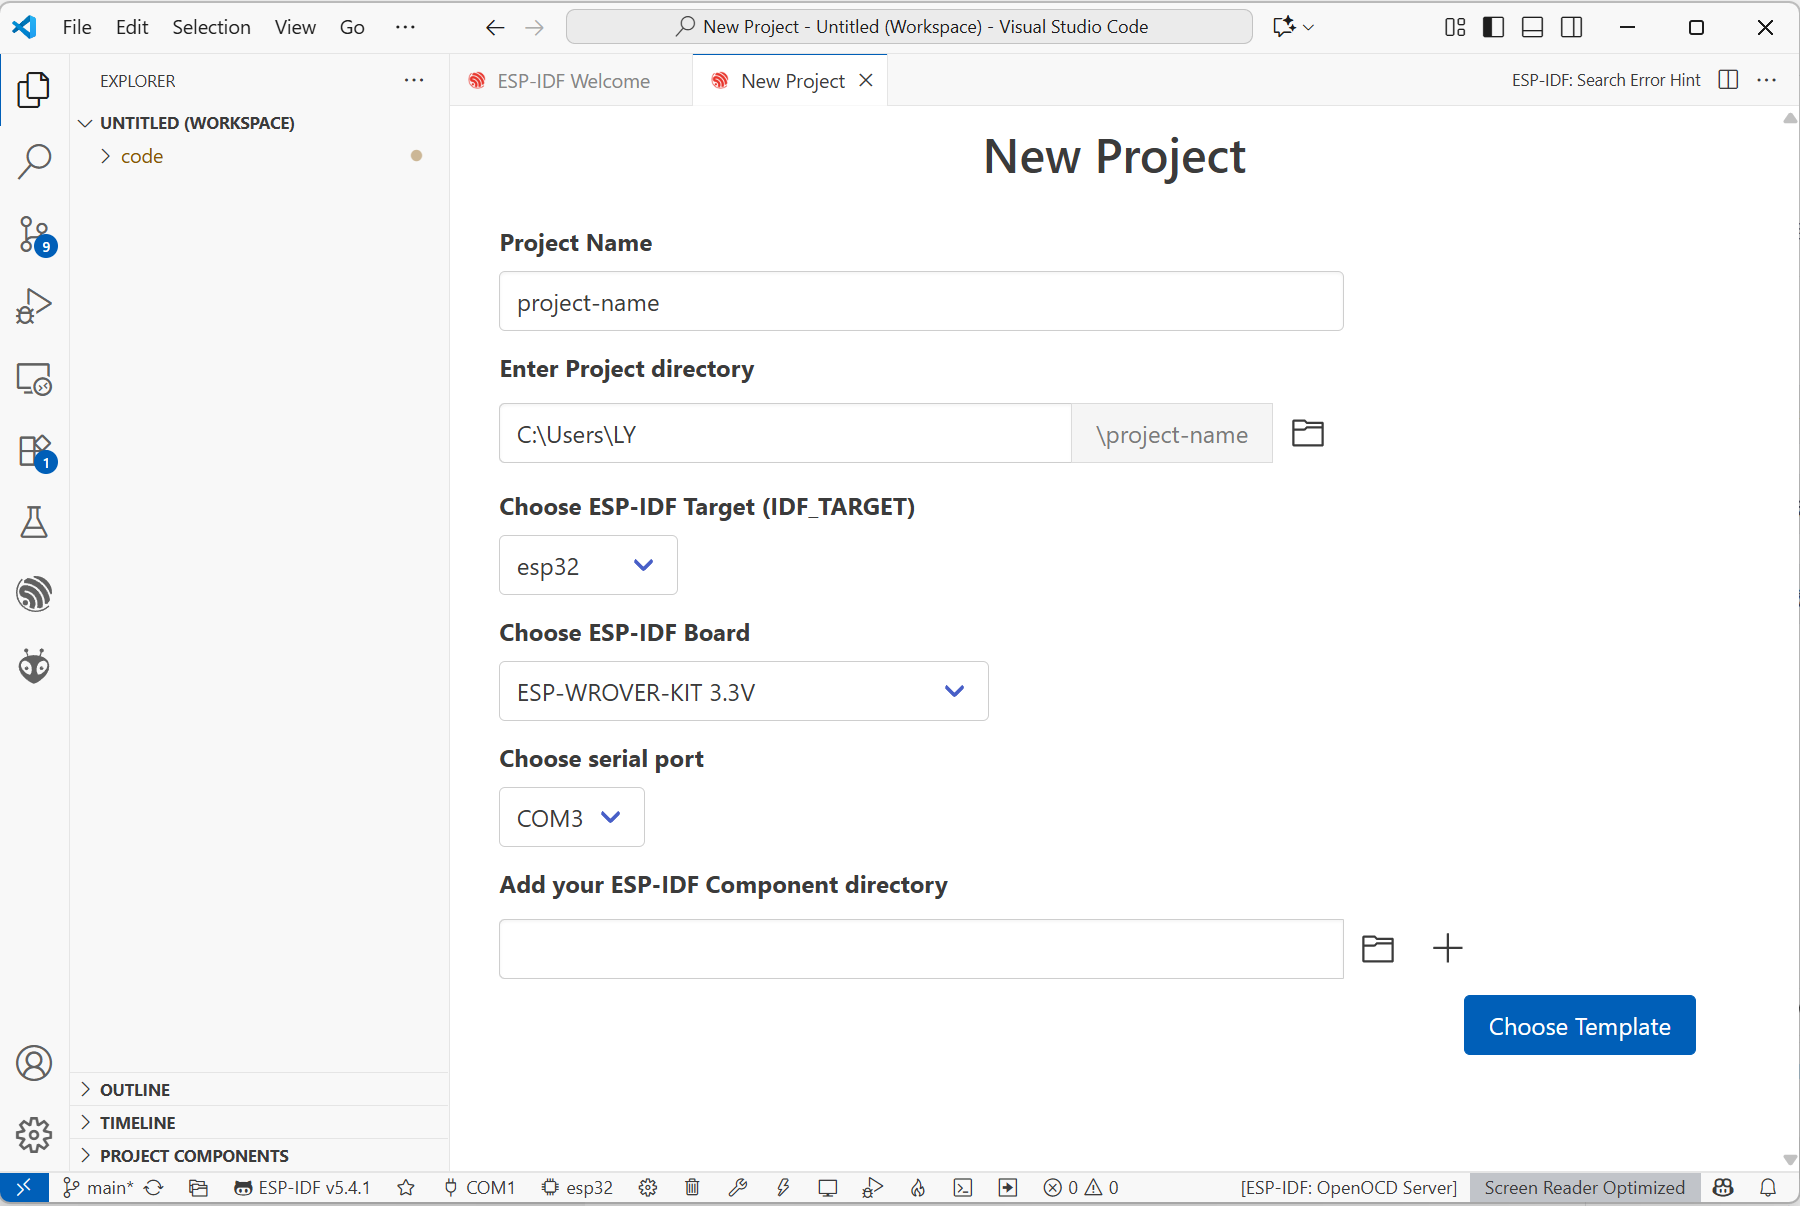Open the title bar search box
The width and height of the screenshot is (1800, 1206).
pos(909,27)
